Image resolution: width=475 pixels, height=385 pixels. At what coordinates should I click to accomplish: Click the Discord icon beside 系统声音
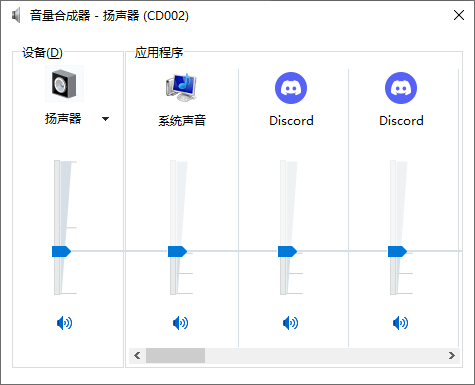click(x=291, y=88)
